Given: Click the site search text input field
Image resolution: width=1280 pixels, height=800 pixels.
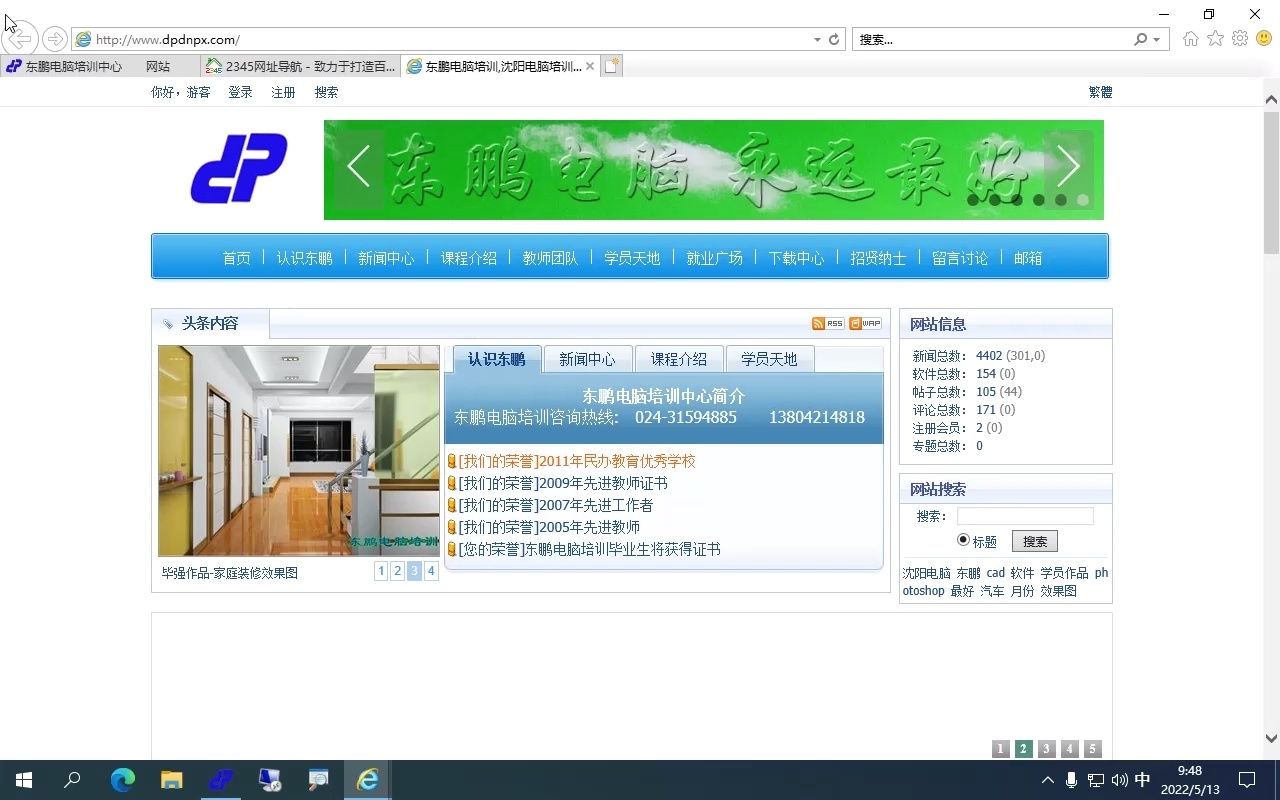Looking at the screenshot, I should click(x=1025, y=515).
